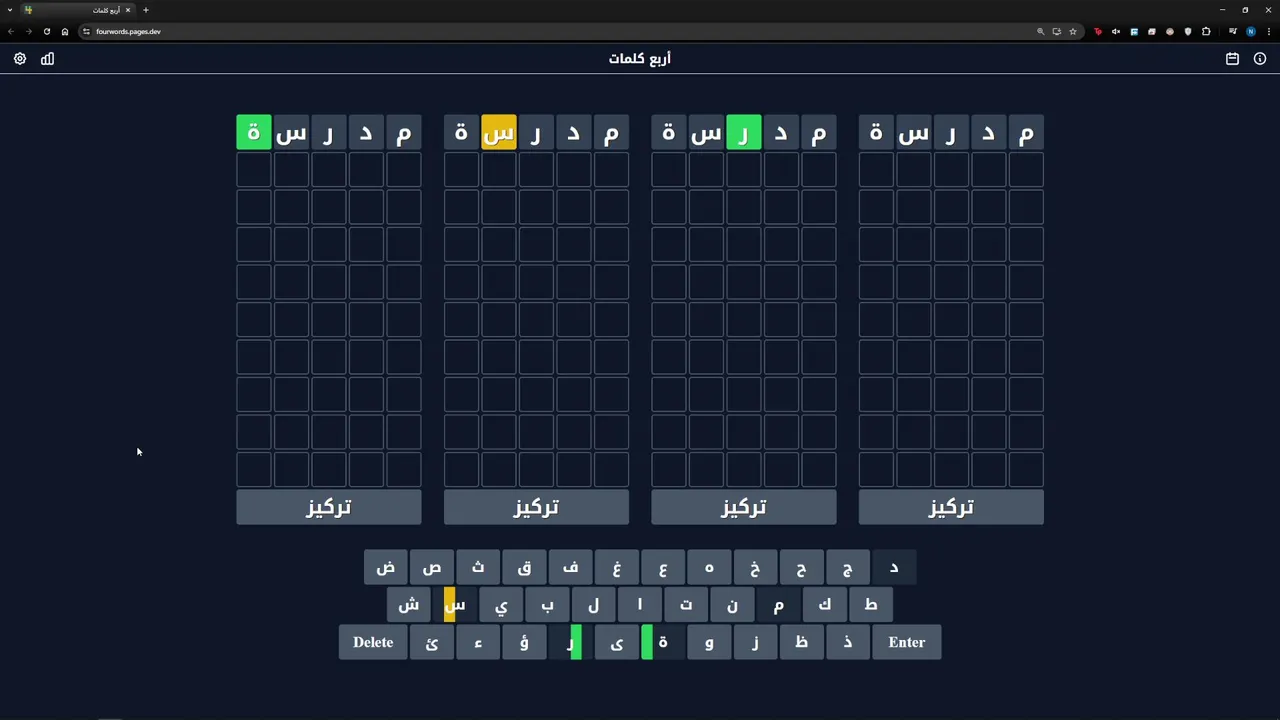Click the أربع كلمات page title

pos(640,59)
